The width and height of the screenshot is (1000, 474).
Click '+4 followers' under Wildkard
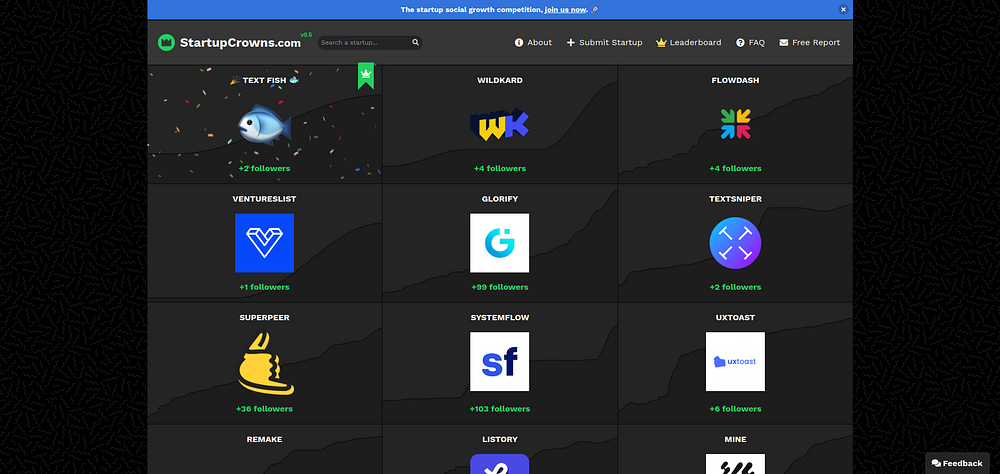[x=500, y=168]
